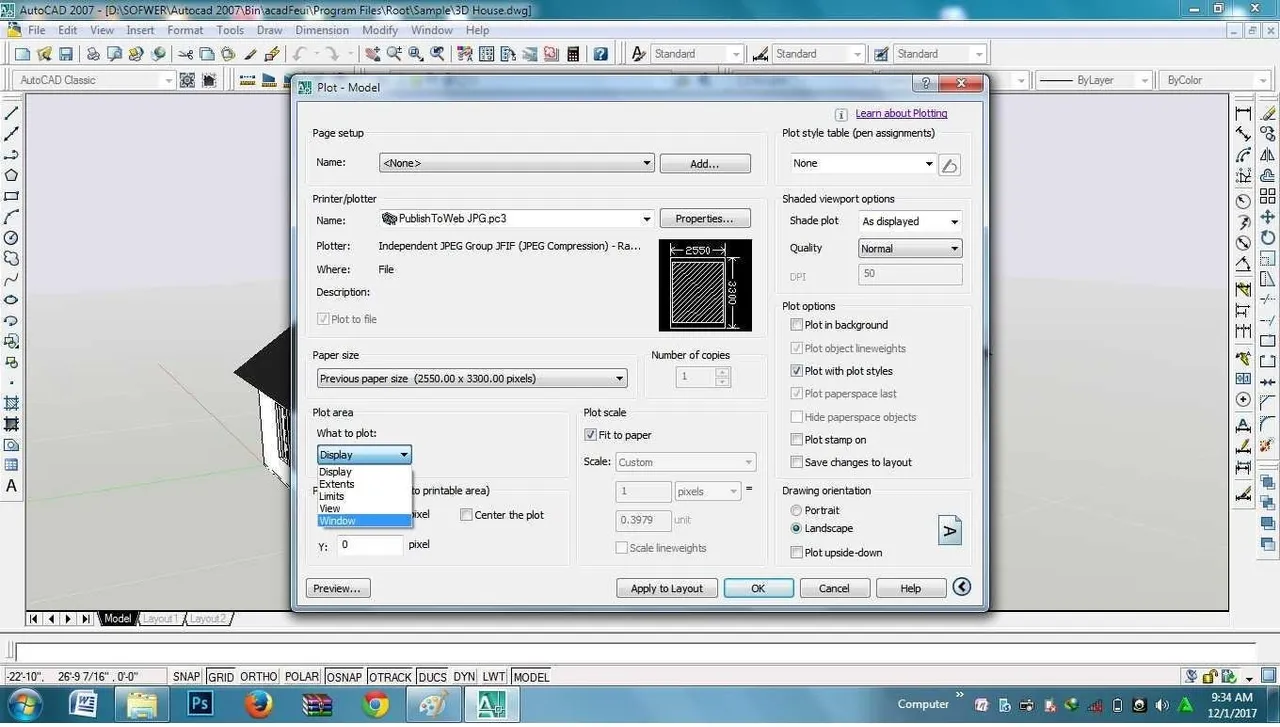1280x727 pixels.
Task: Select the Spline draw tool
Action: 12,279
